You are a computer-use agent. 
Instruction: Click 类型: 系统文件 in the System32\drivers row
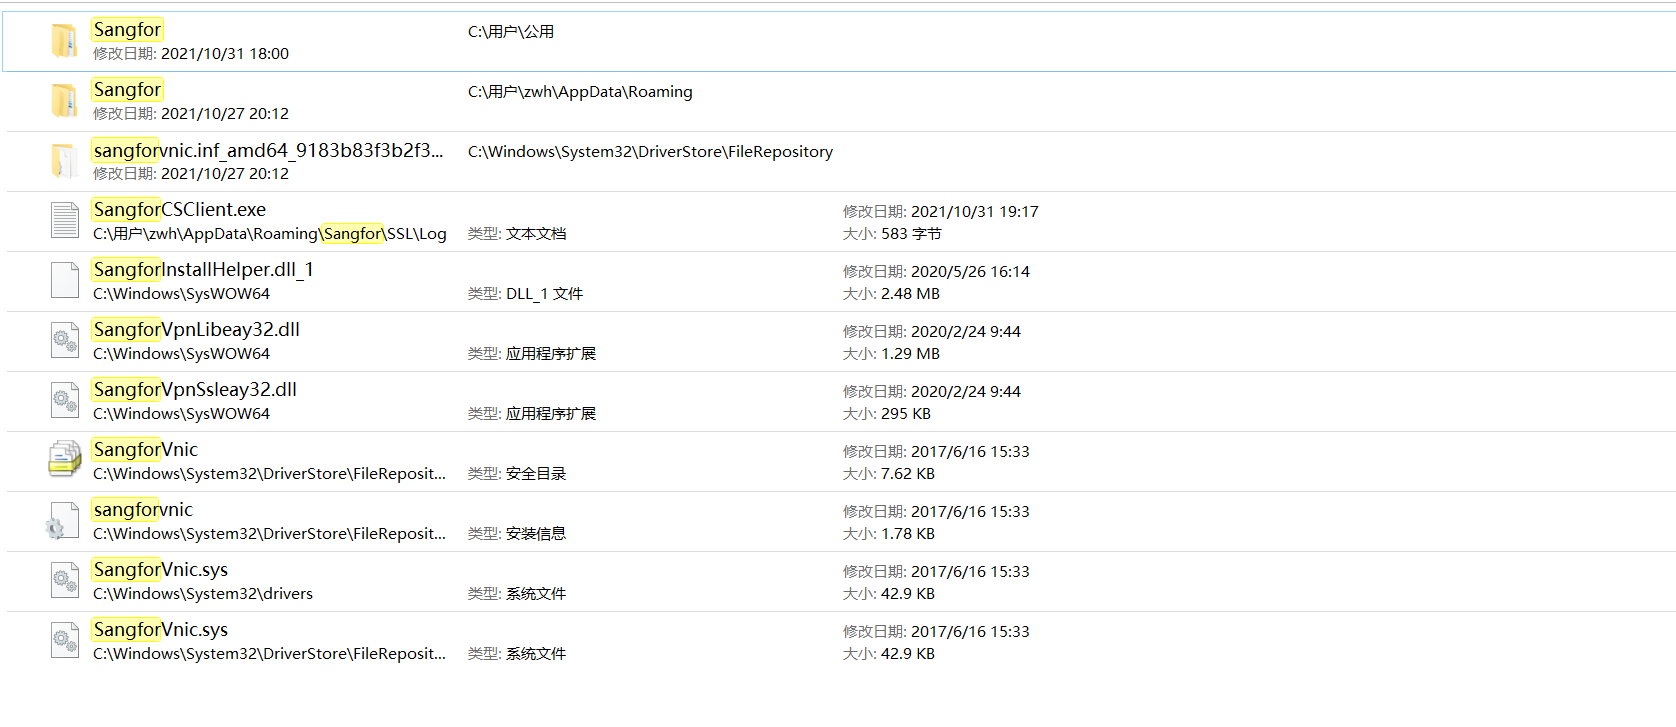pos(517,594)
